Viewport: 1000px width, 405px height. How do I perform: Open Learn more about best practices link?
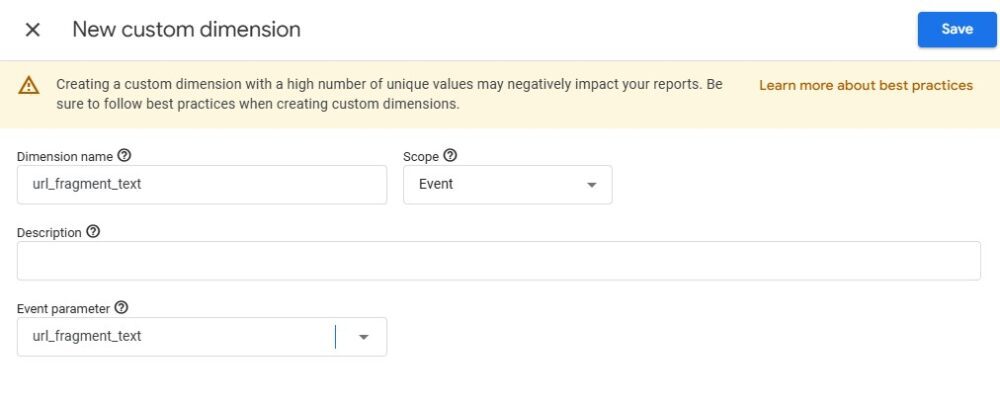(x=865, y=86)
